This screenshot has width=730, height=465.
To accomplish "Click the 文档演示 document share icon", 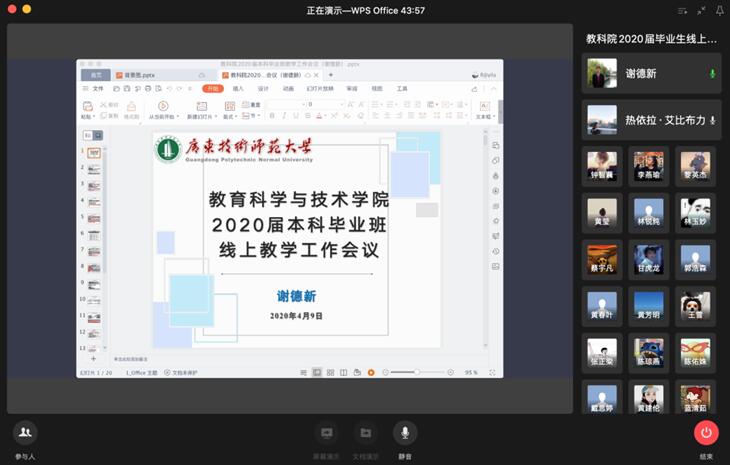I will (365, 433).
